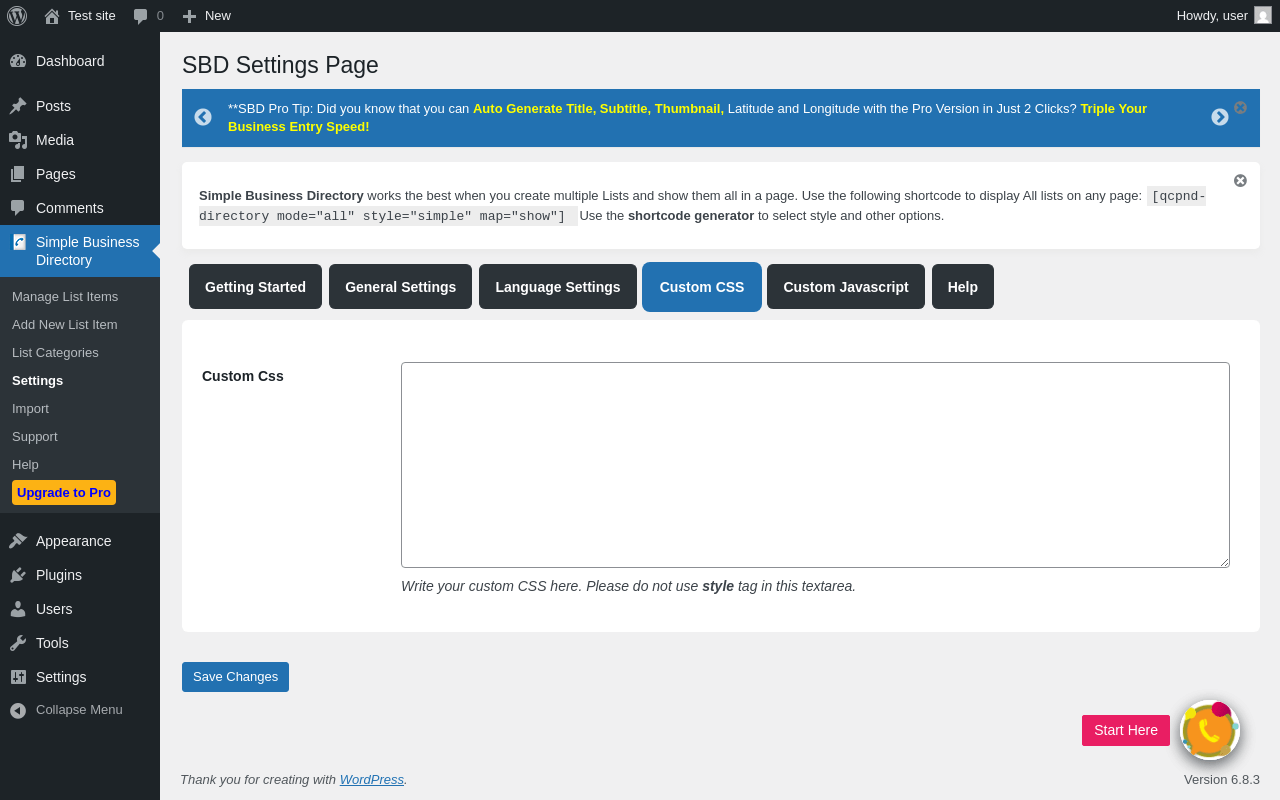Click the Start Here button
The height and width of the screenshot is (800, 1280).
tap(1126, 730)
